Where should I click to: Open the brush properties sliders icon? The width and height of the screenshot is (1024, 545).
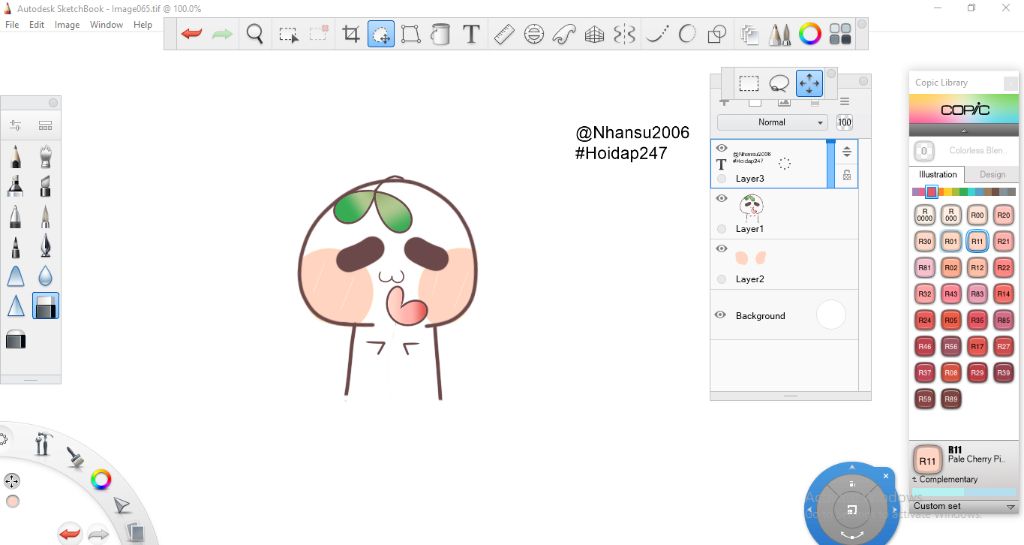click(15, 125)
